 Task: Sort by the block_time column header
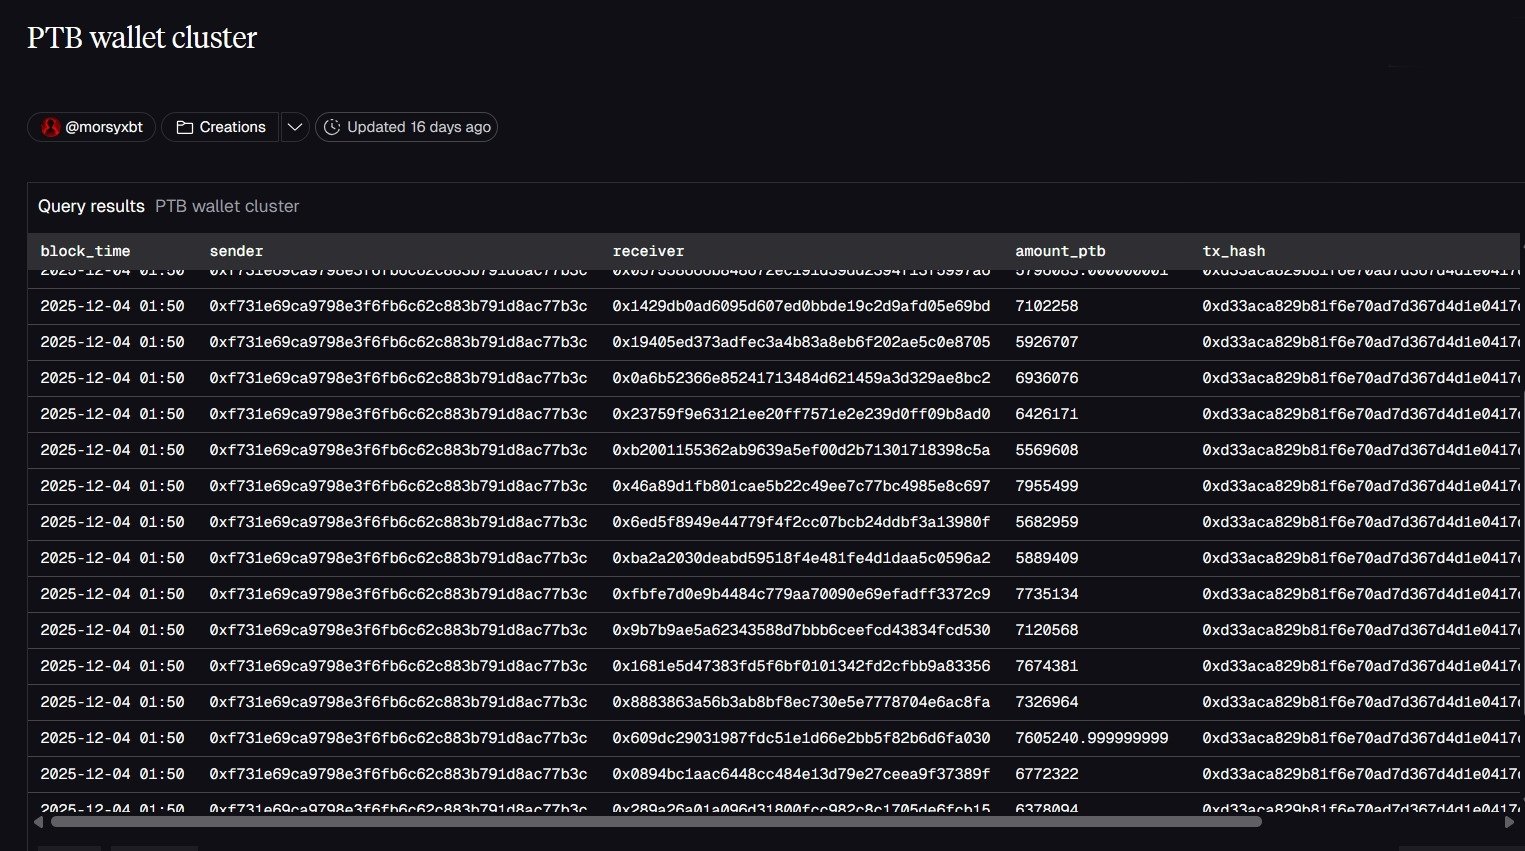coord(85,251)
